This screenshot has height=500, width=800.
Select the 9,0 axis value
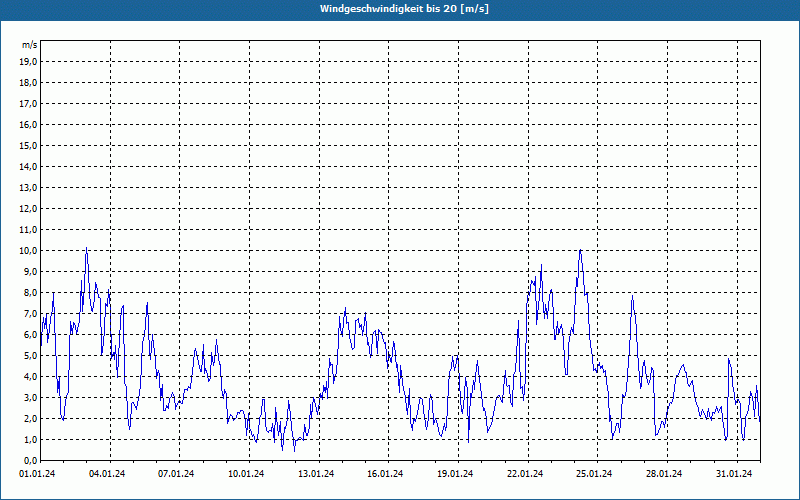[x=30, y=271]
